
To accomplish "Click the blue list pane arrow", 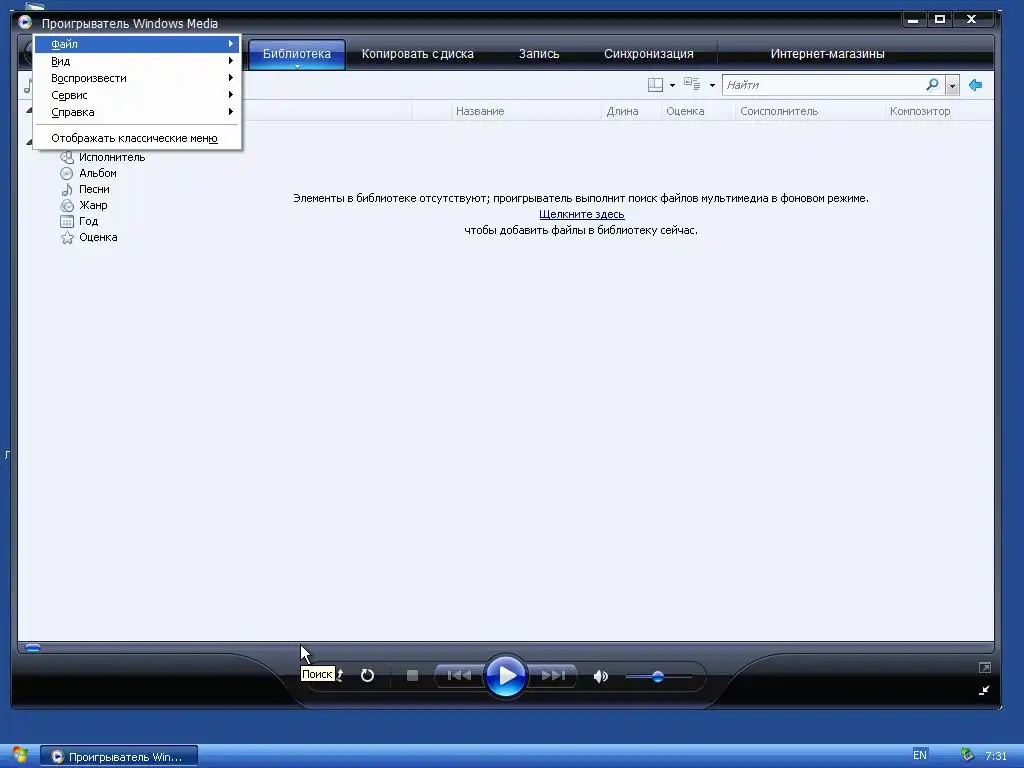I will (x=976, y=85).
